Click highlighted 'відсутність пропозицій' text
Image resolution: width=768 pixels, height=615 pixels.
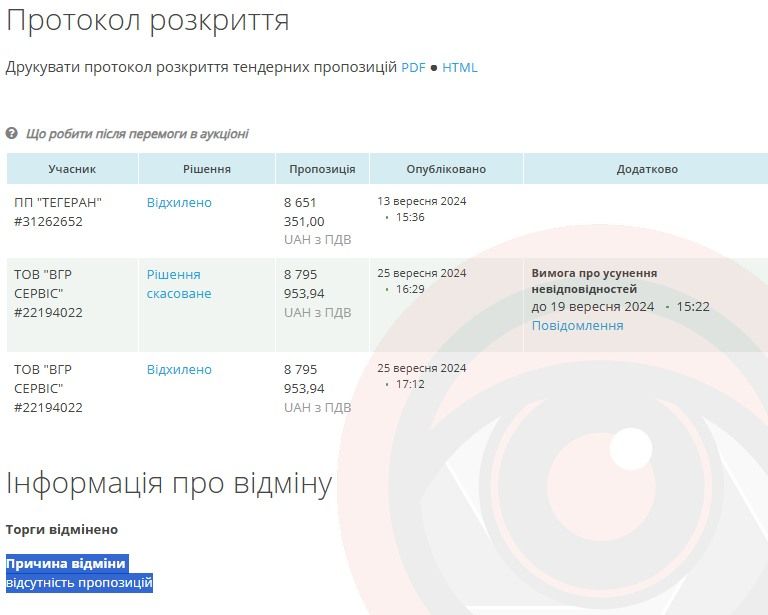(x=79, y=583)
